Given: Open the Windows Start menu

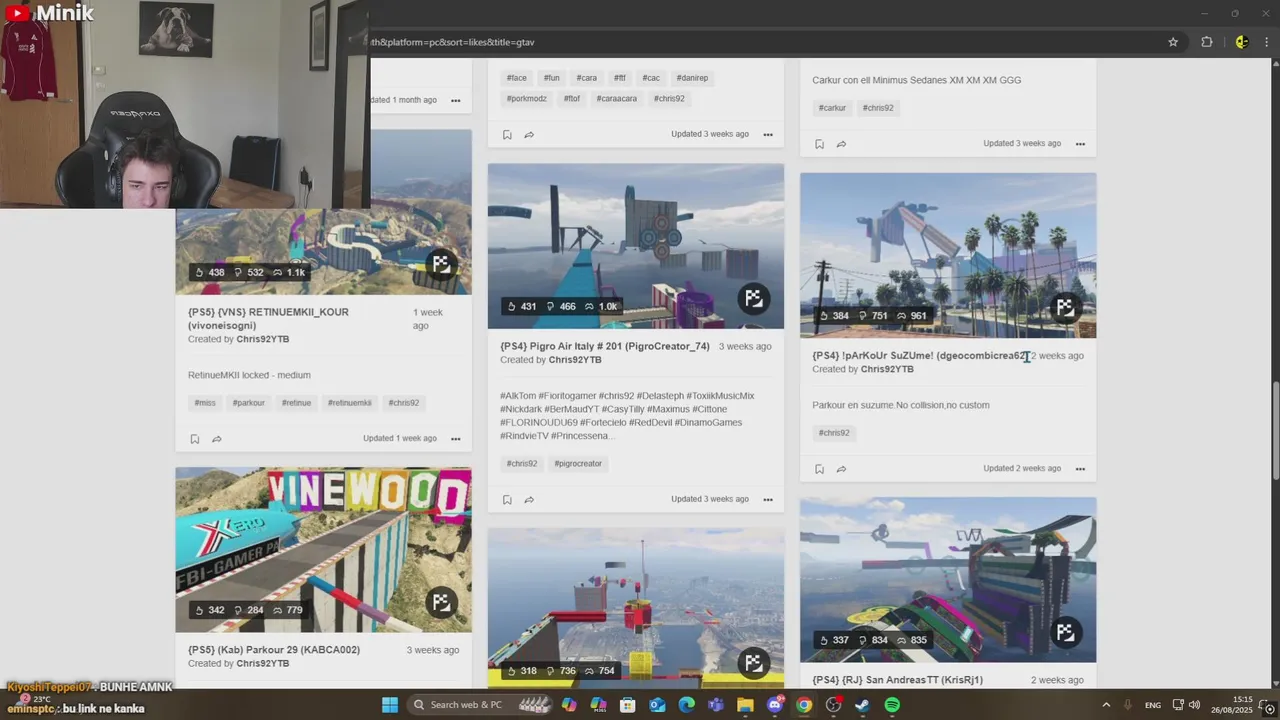Looking at the screenshot, I should (x=390, y=705).
